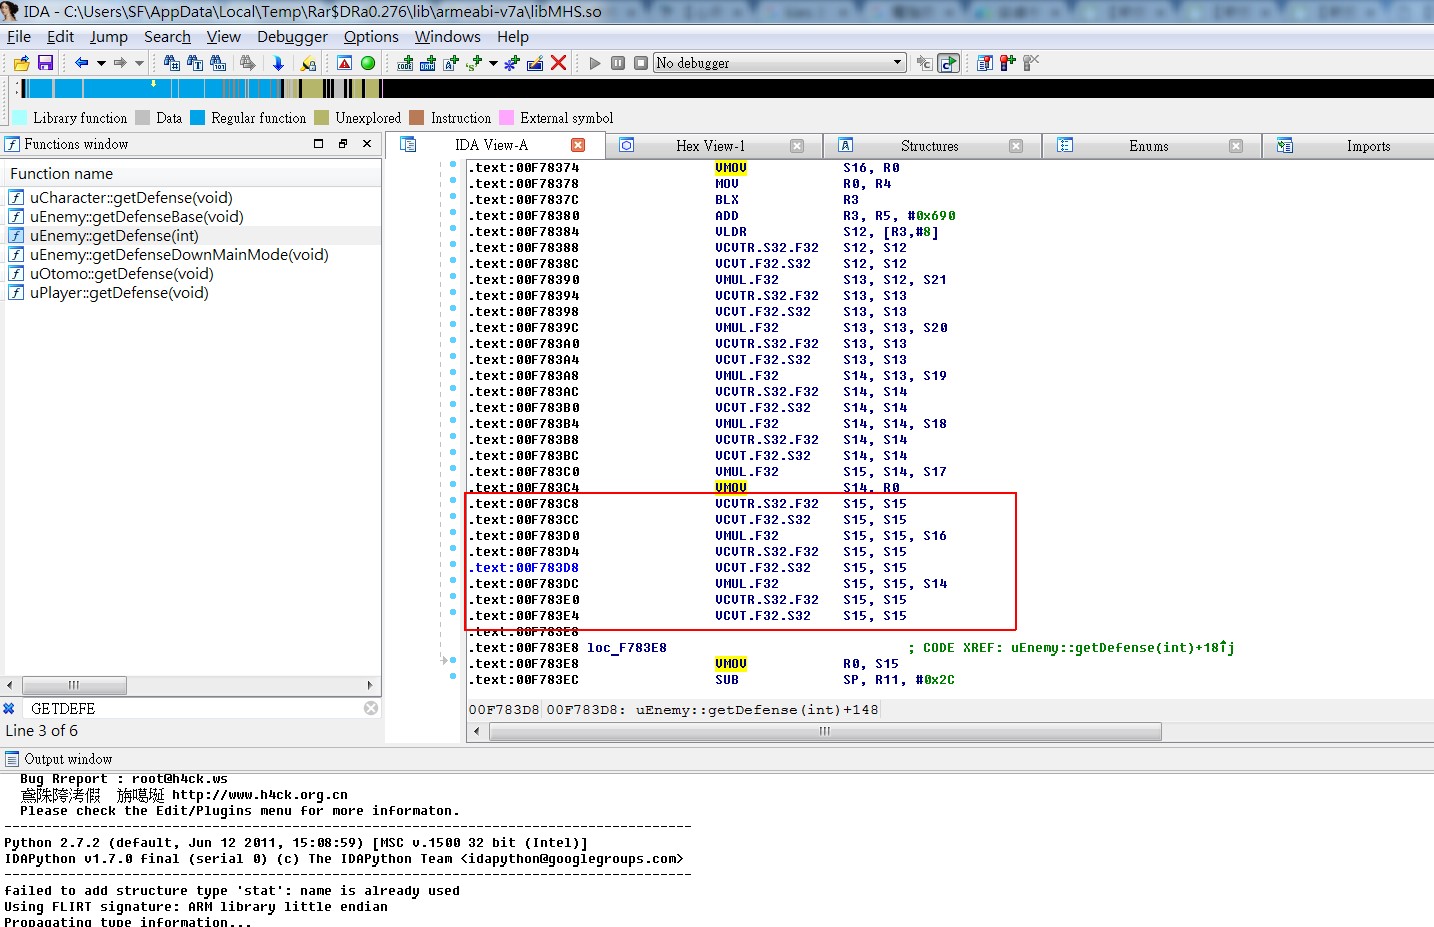The image size is (1434, 927).
Task: Clear the GETDEFE filter text
Action: pyautogui.click(x=371, y=708)
